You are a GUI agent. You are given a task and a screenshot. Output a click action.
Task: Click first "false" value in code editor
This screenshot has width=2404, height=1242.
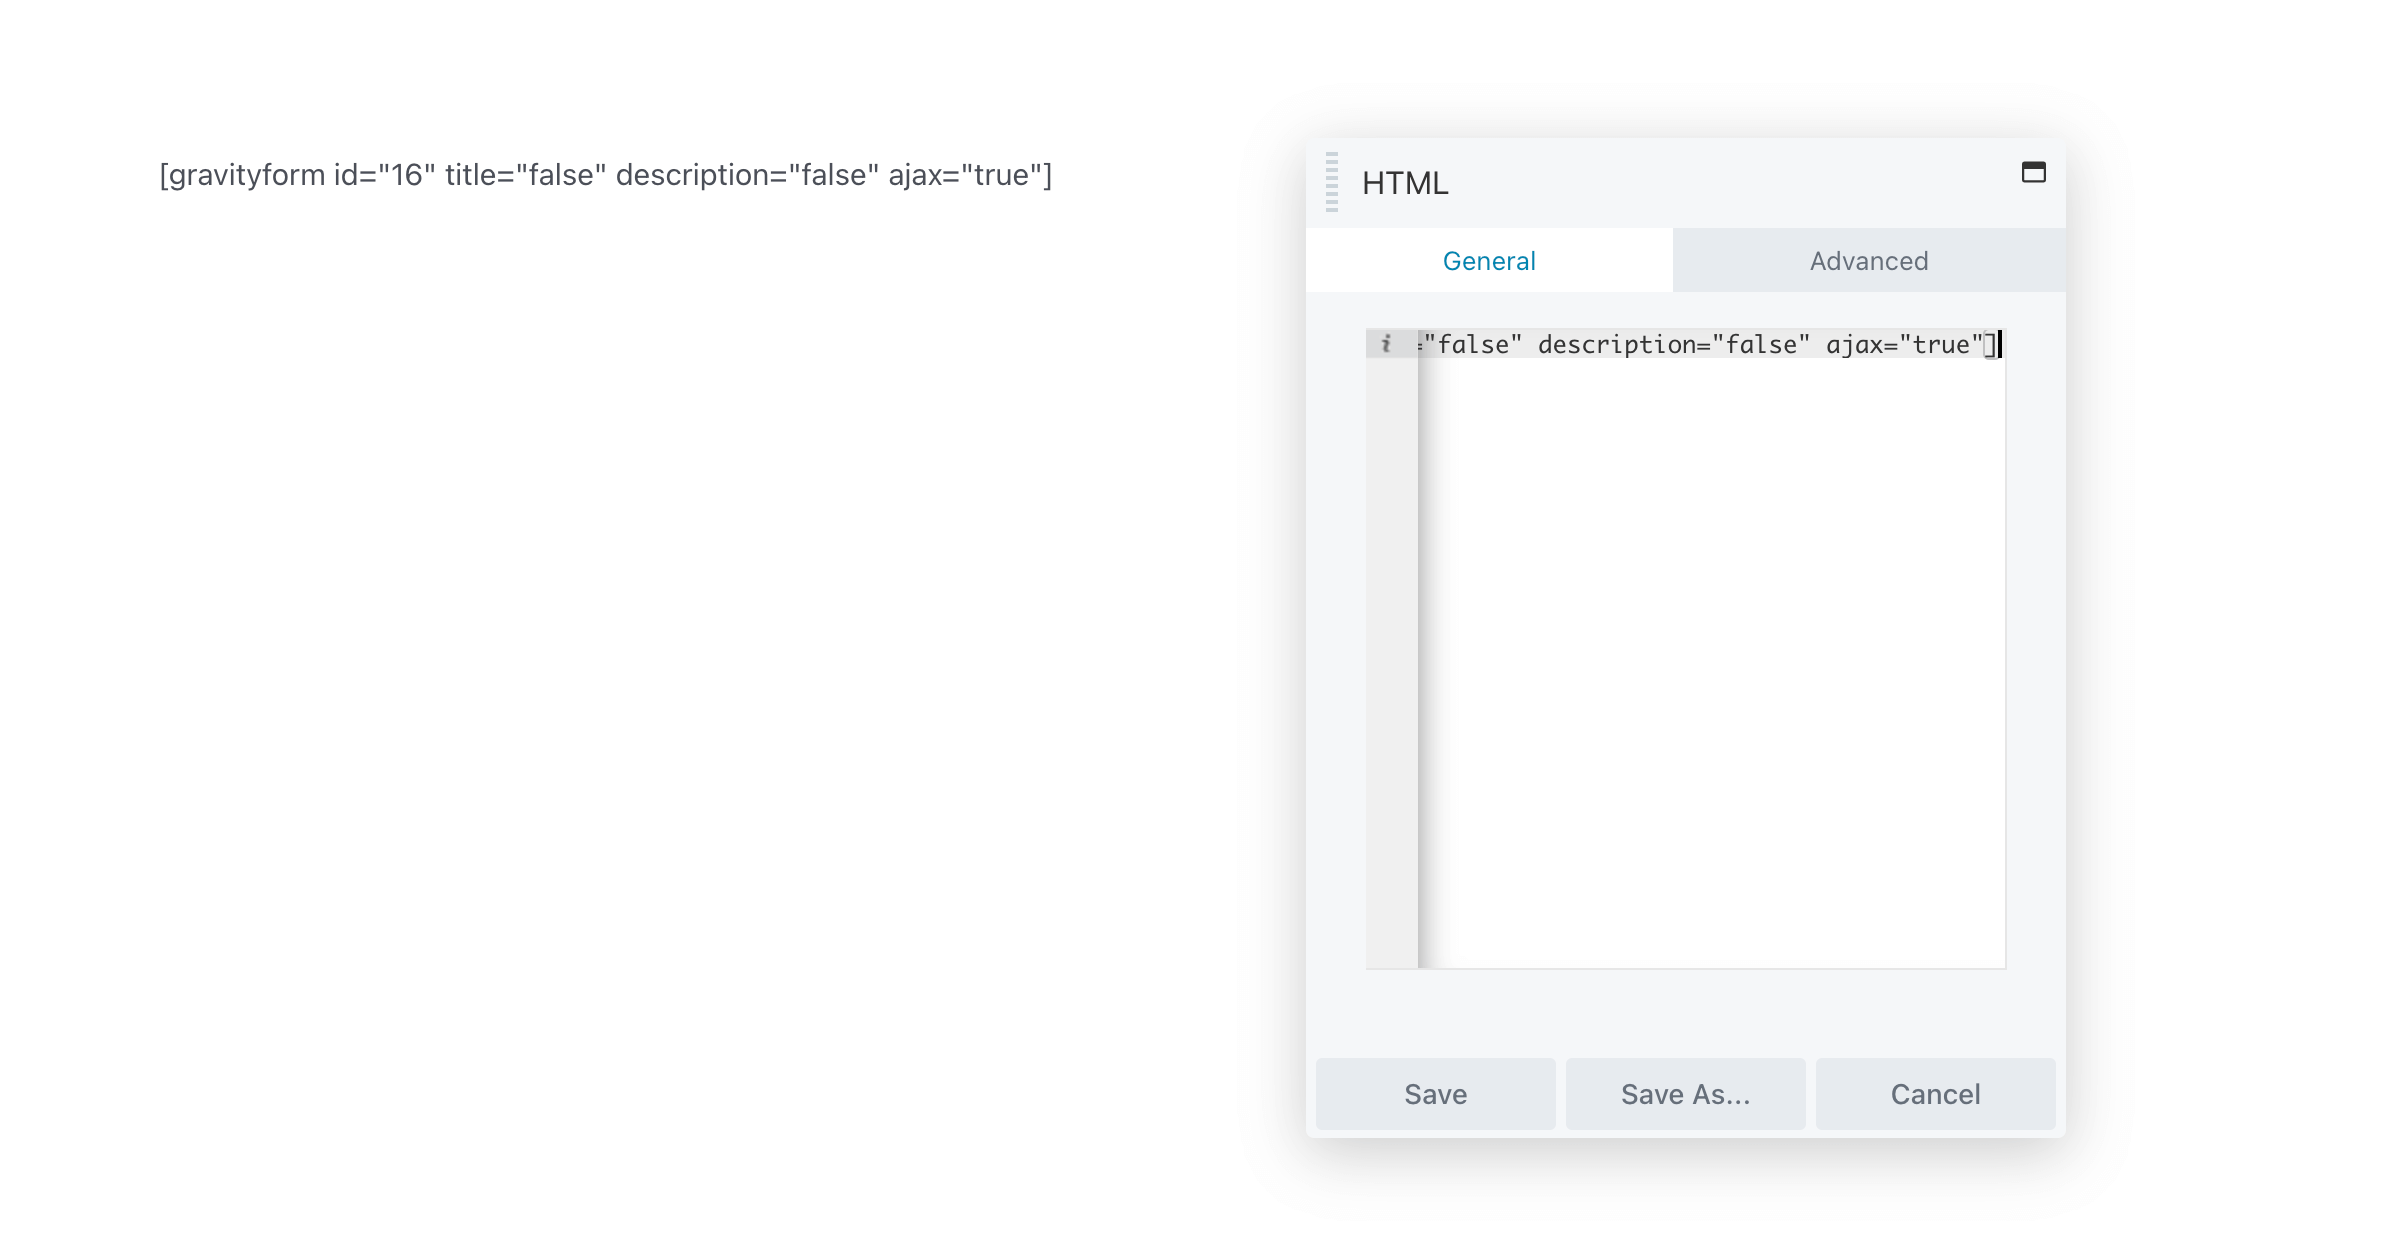coord(1474,345)
